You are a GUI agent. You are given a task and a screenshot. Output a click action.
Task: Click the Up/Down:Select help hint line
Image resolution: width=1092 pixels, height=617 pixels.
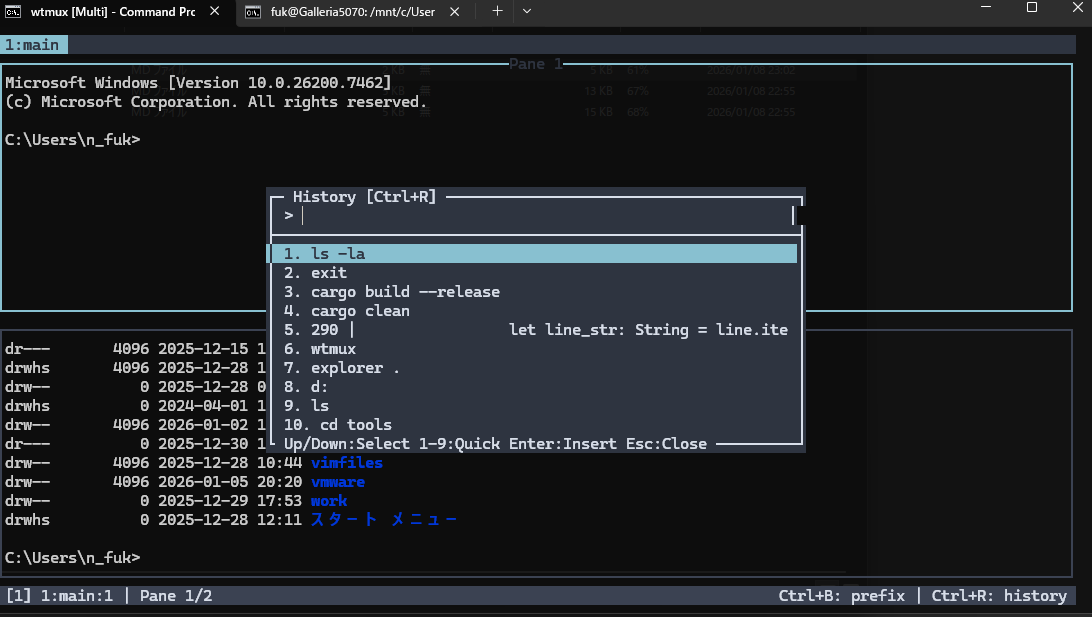click(x=495, y=444)
